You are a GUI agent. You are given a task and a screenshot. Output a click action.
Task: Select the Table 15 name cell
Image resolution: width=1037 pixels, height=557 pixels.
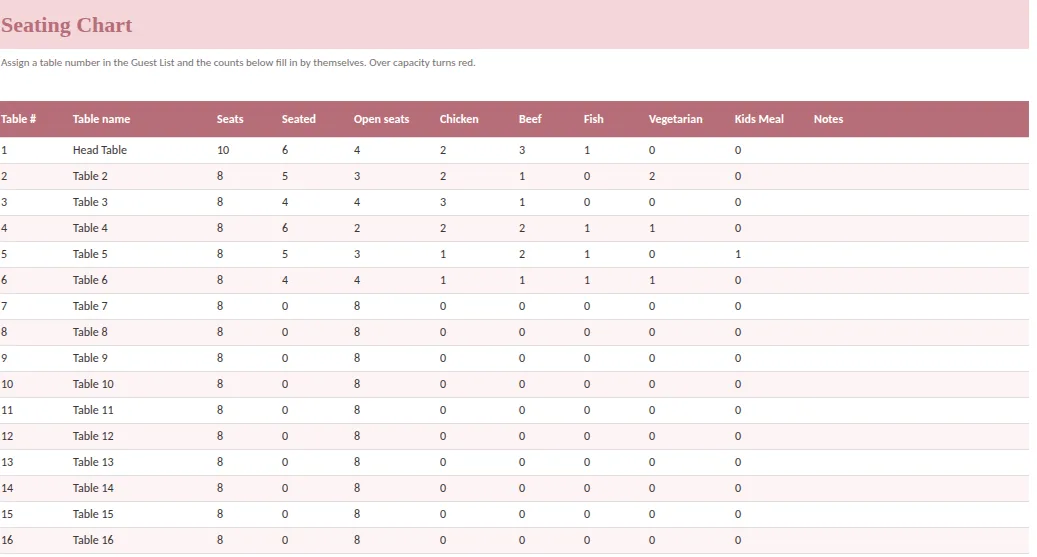click(x=93, y=514)
